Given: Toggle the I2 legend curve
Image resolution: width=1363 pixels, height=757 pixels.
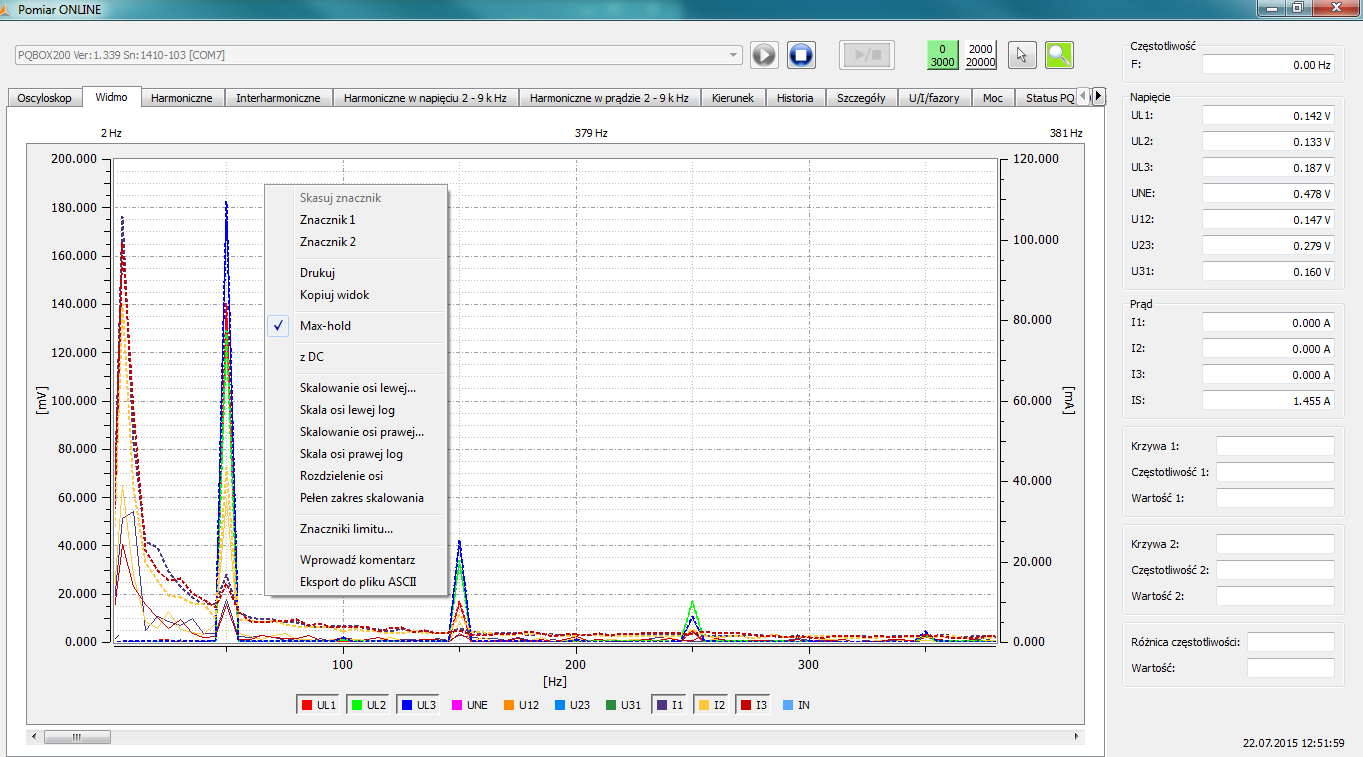Looking at the screenshot, I should [x=712, y=705].
